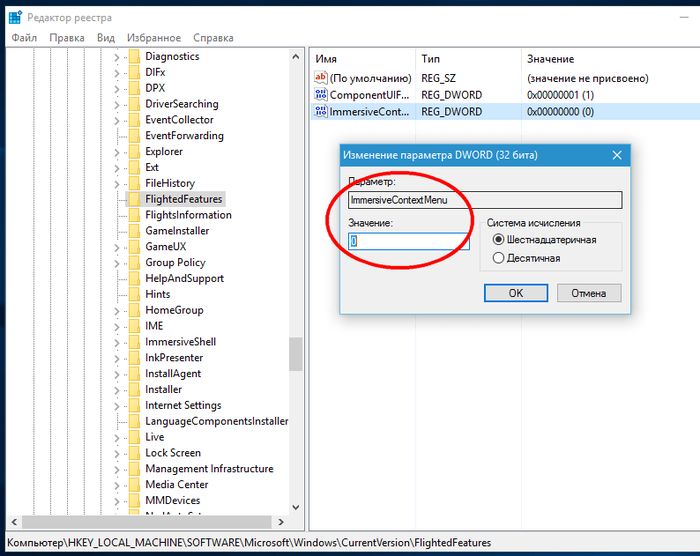Click the Explorer folder icon in tree
Image resolution: width=700 pixels, height=556 pixels.
tap(133, 152)
